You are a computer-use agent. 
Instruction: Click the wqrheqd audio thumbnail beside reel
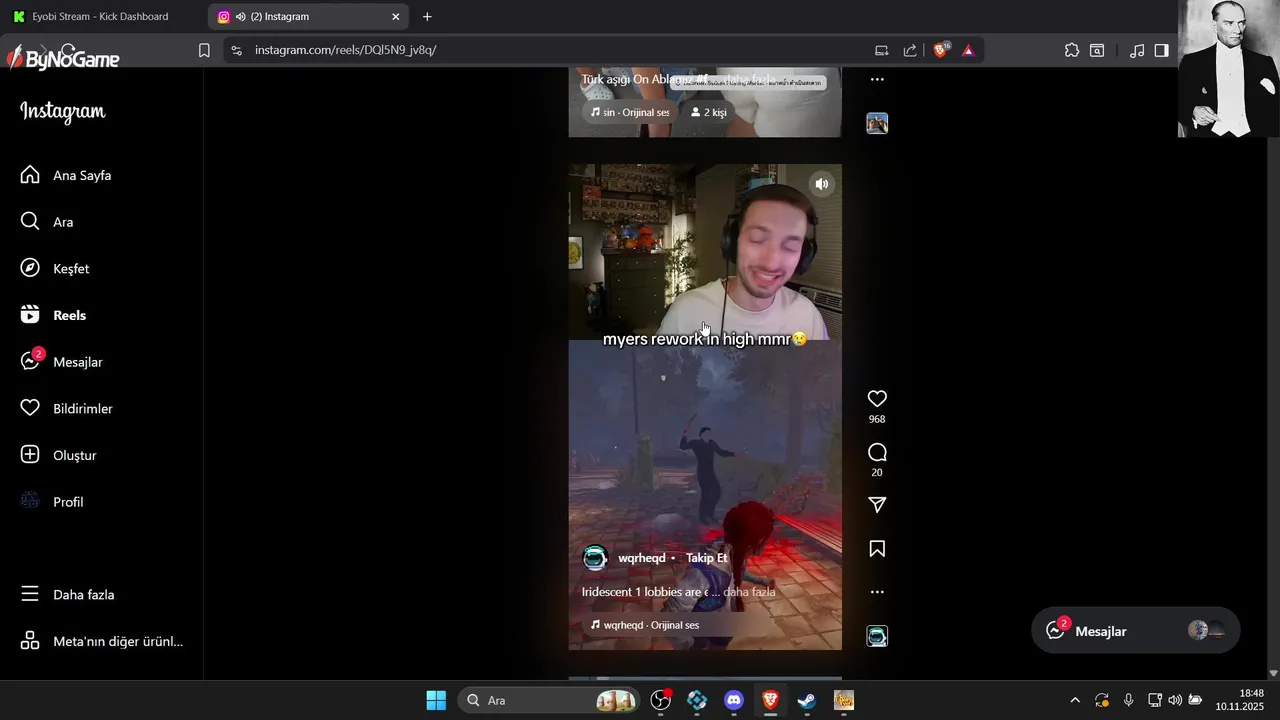[877, 636]
